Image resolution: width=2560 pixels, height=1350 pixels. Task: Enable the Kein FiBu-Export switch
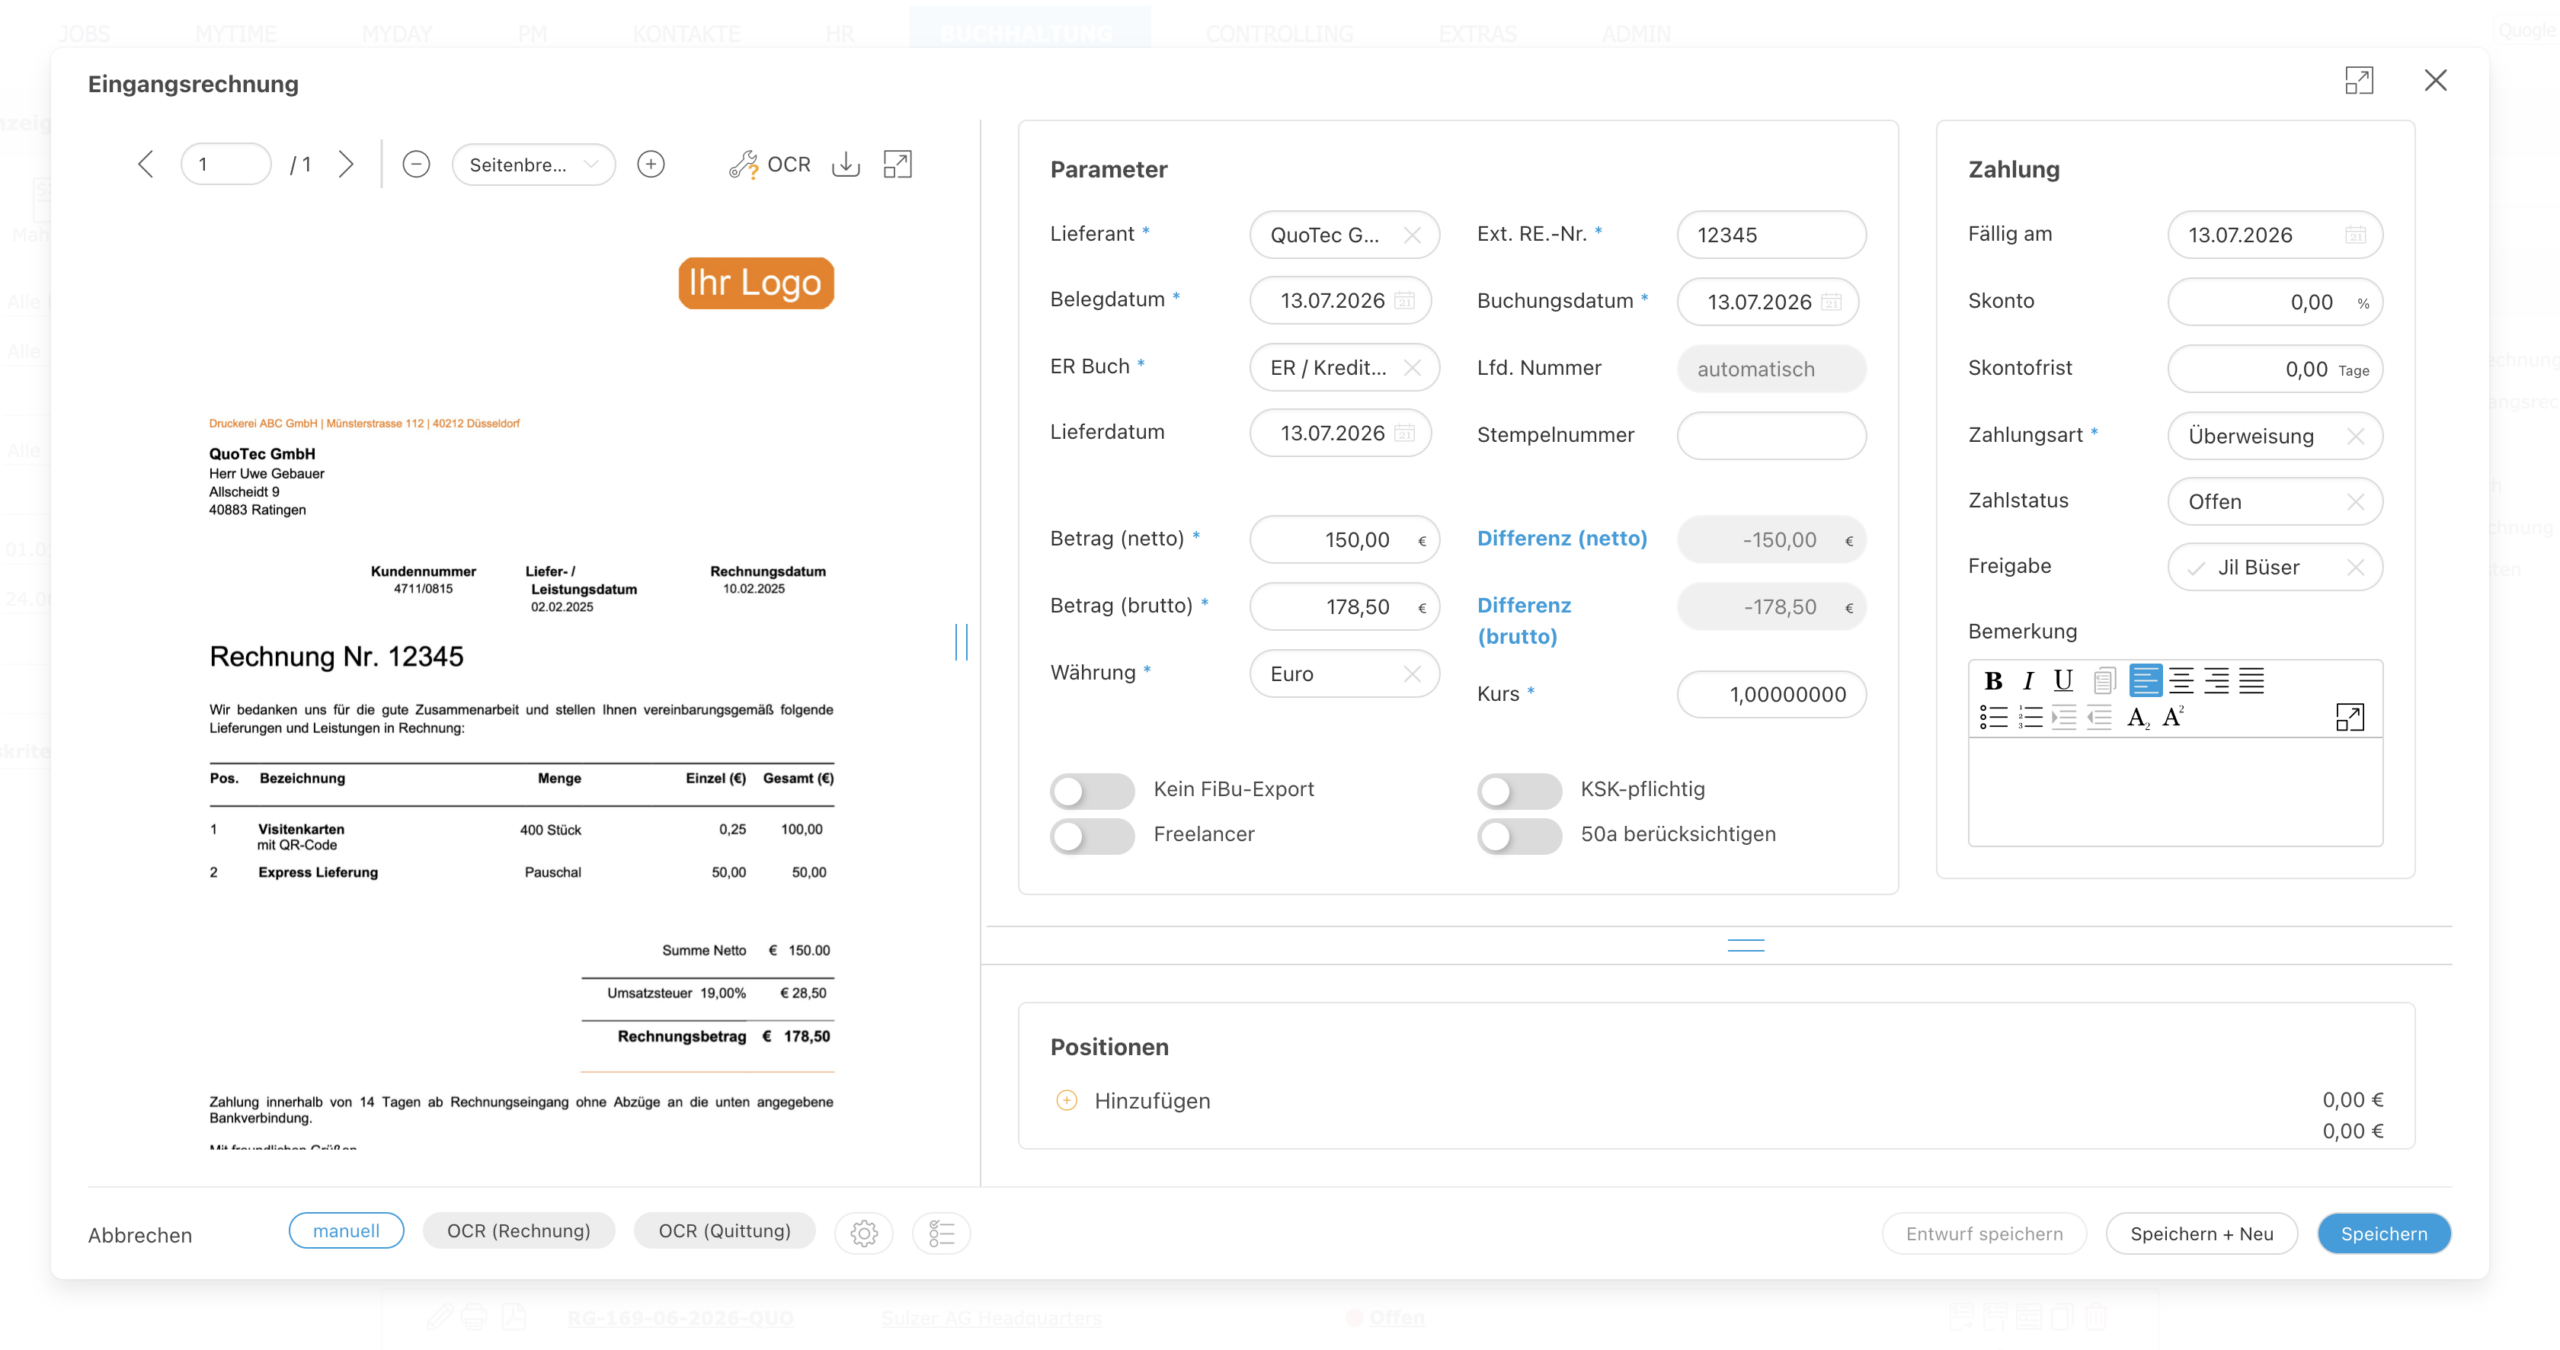click(x=1092, y=790)
